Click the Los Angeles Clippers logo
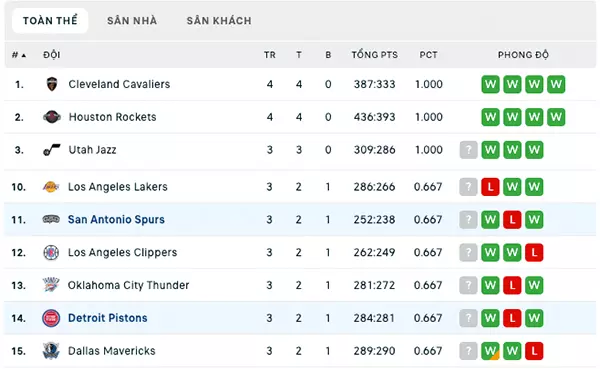Viewport: 600px width, 369px height. pos(51,252)
